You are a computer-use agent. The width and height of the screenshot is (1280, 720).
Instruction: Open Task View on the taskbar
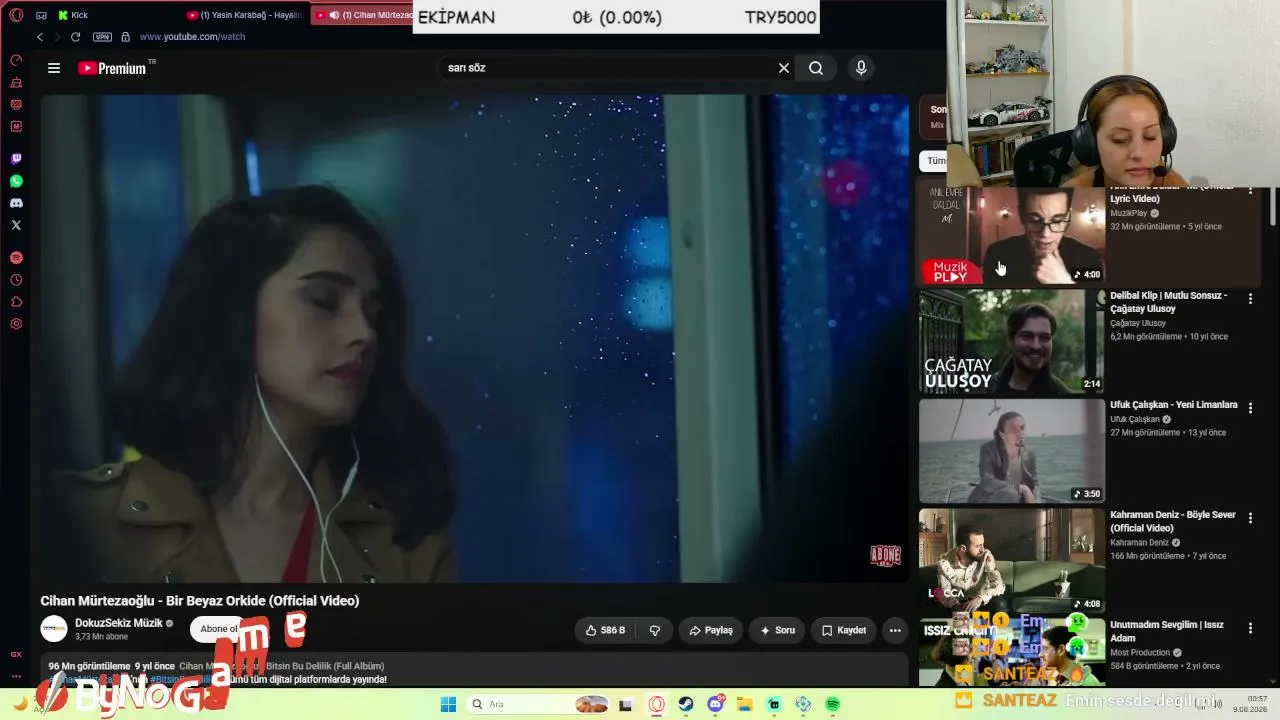(x=626, y=704)
